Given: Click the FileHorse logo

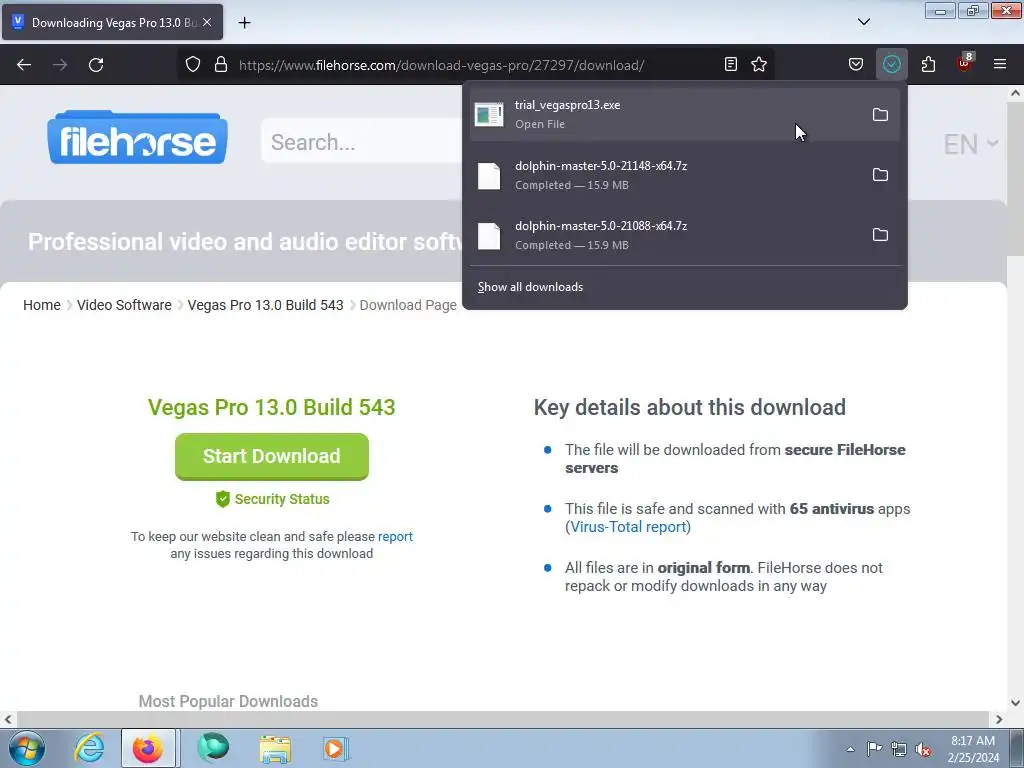Looking at the screenshot, I should [137, 137].
